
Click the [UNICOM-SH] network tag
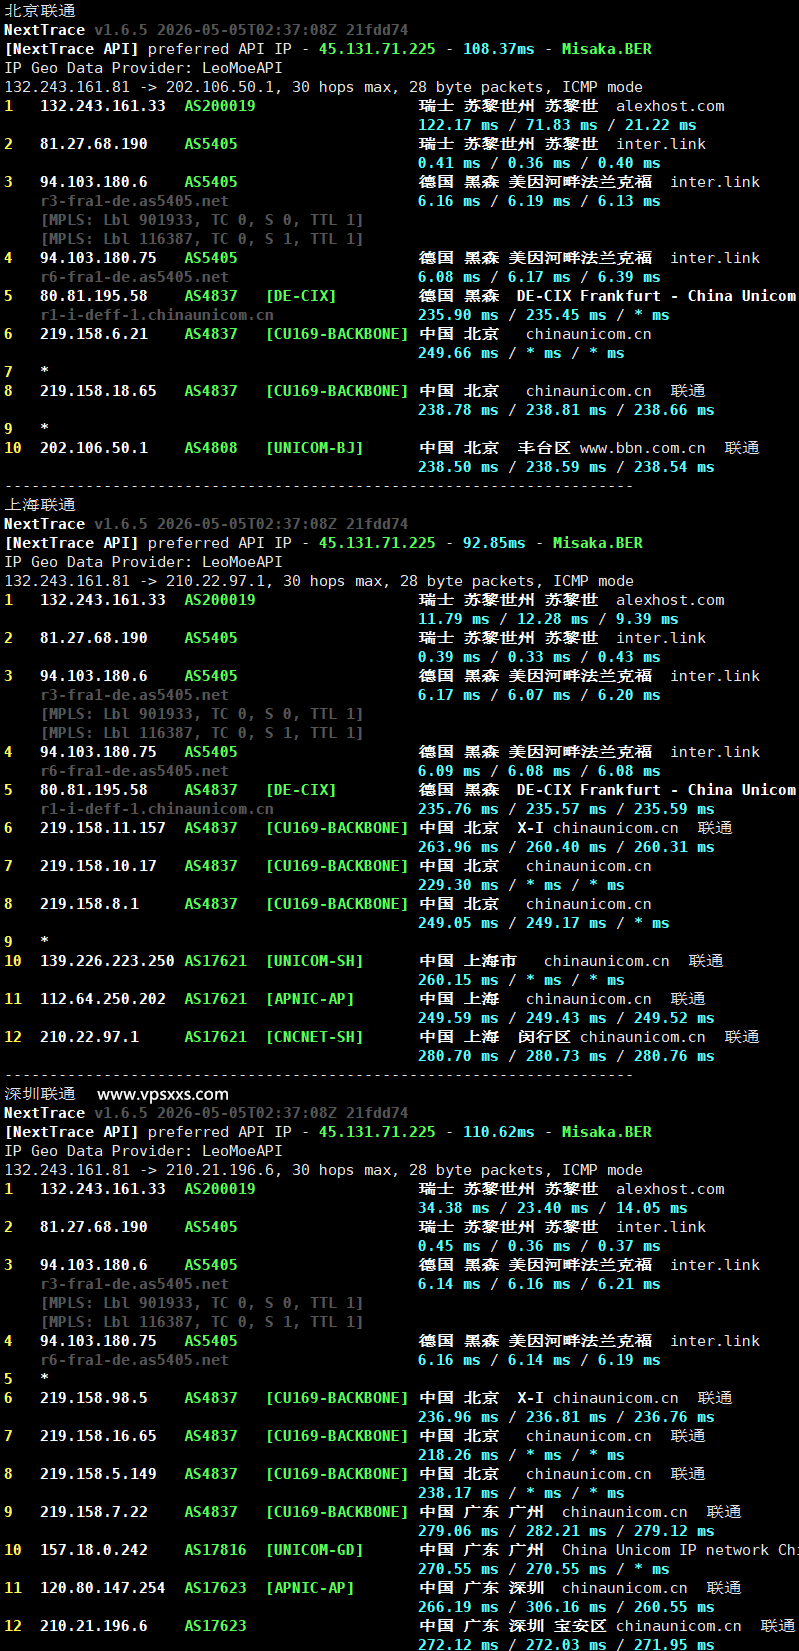[314, 961]
